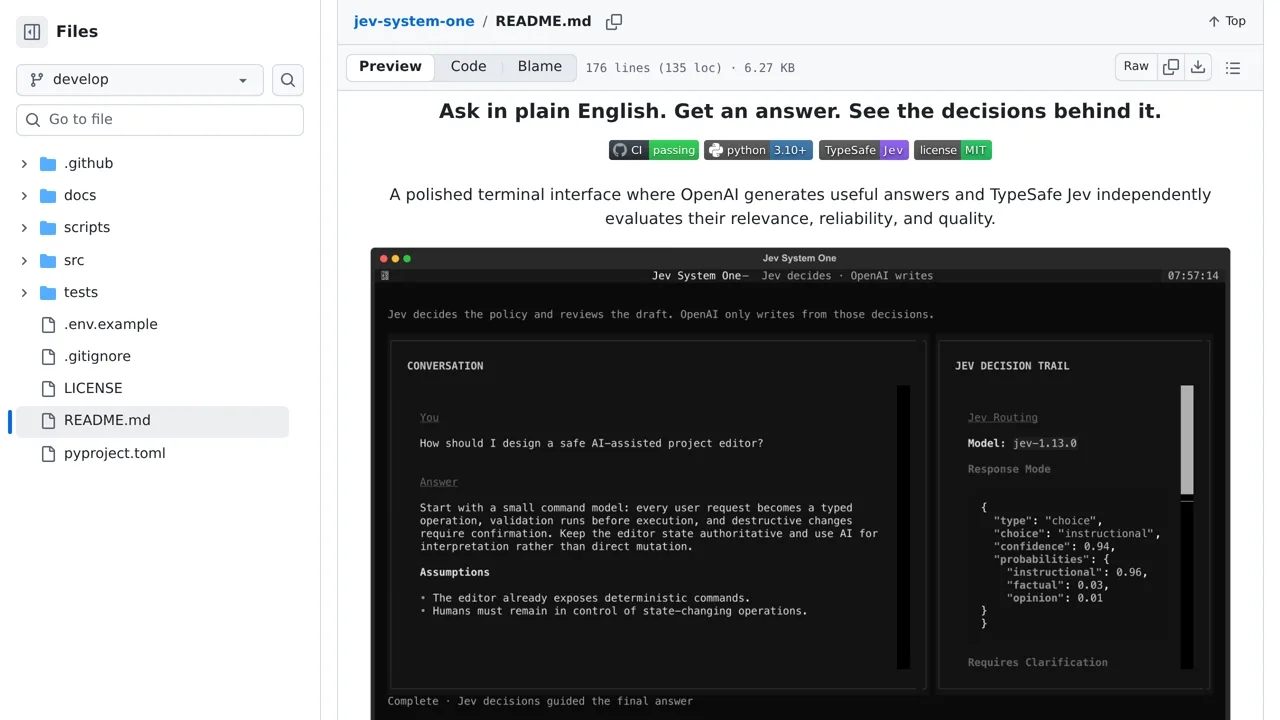Viewport: 1280px width, 720px height.
Task: Expand the docs folder chevron
Action: point(24,195)
